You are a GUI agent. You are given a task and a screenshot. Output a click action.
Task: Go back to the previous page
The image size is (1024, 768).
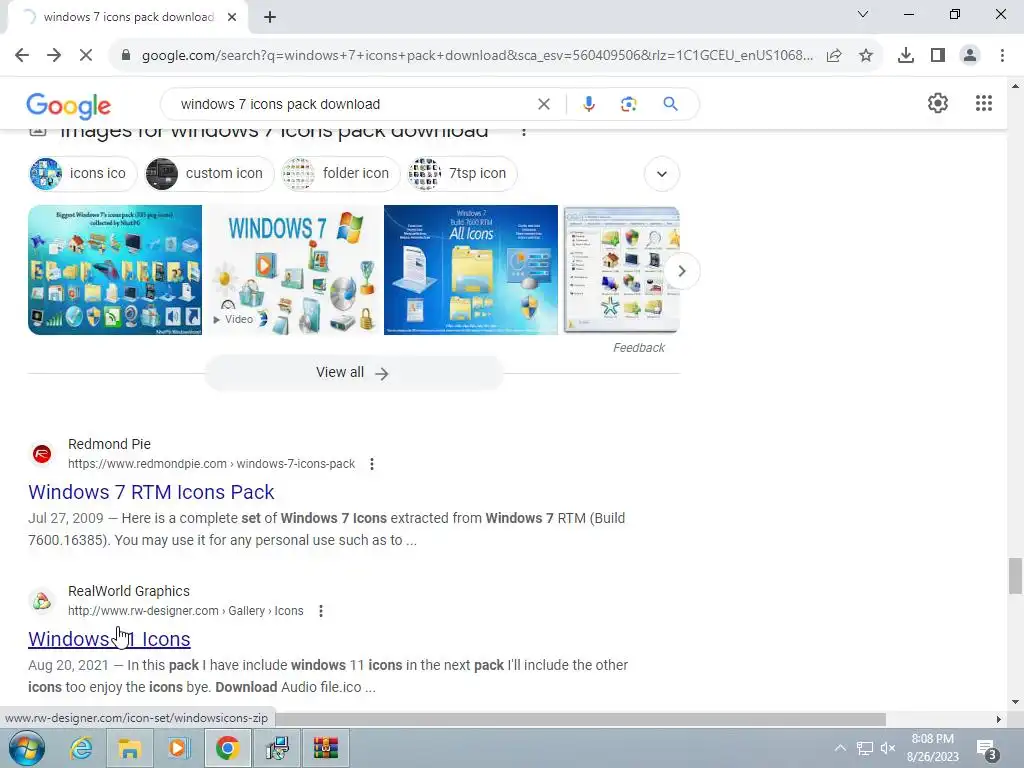tap(22, 56)
